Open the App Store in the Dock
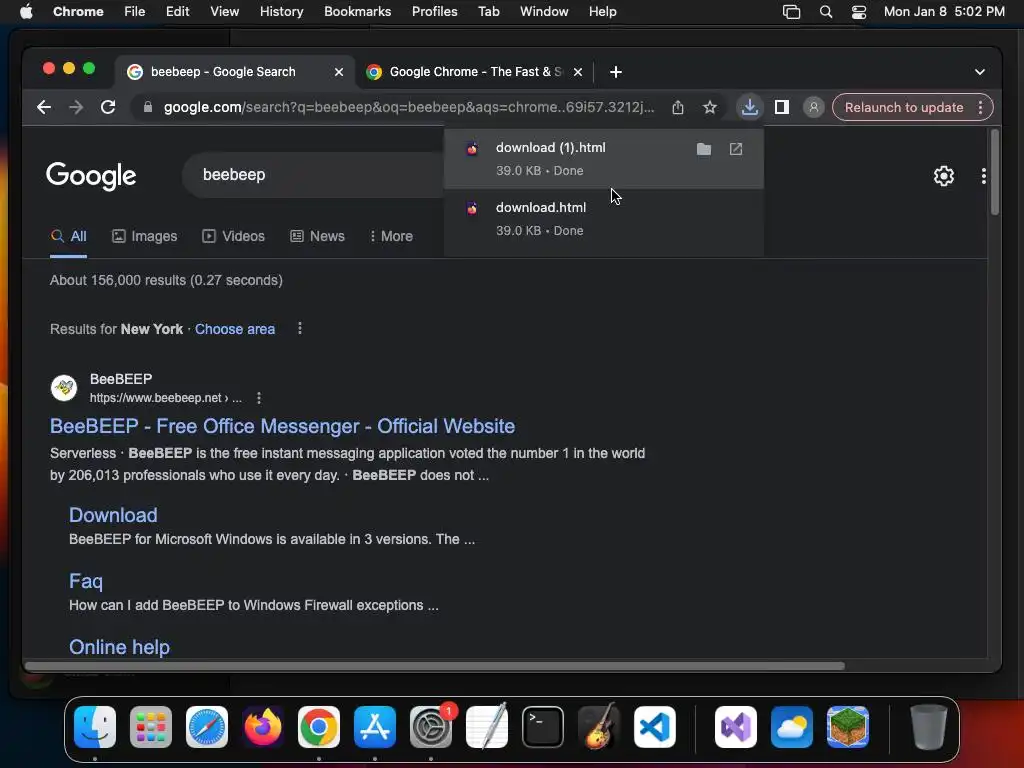Image resolution: width=1024 pixels, height=768 pixels. (375, 727)
